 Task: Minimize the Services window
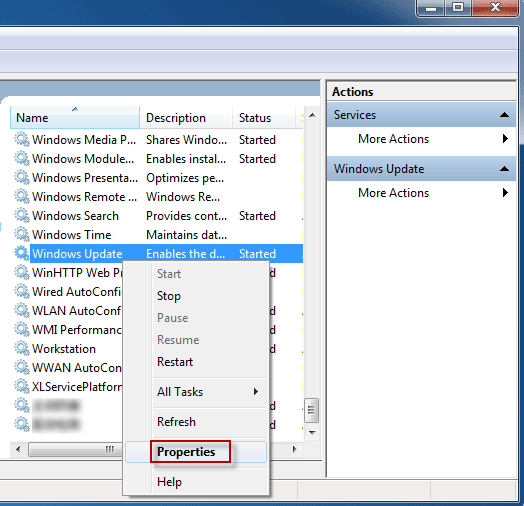point(431,7)
